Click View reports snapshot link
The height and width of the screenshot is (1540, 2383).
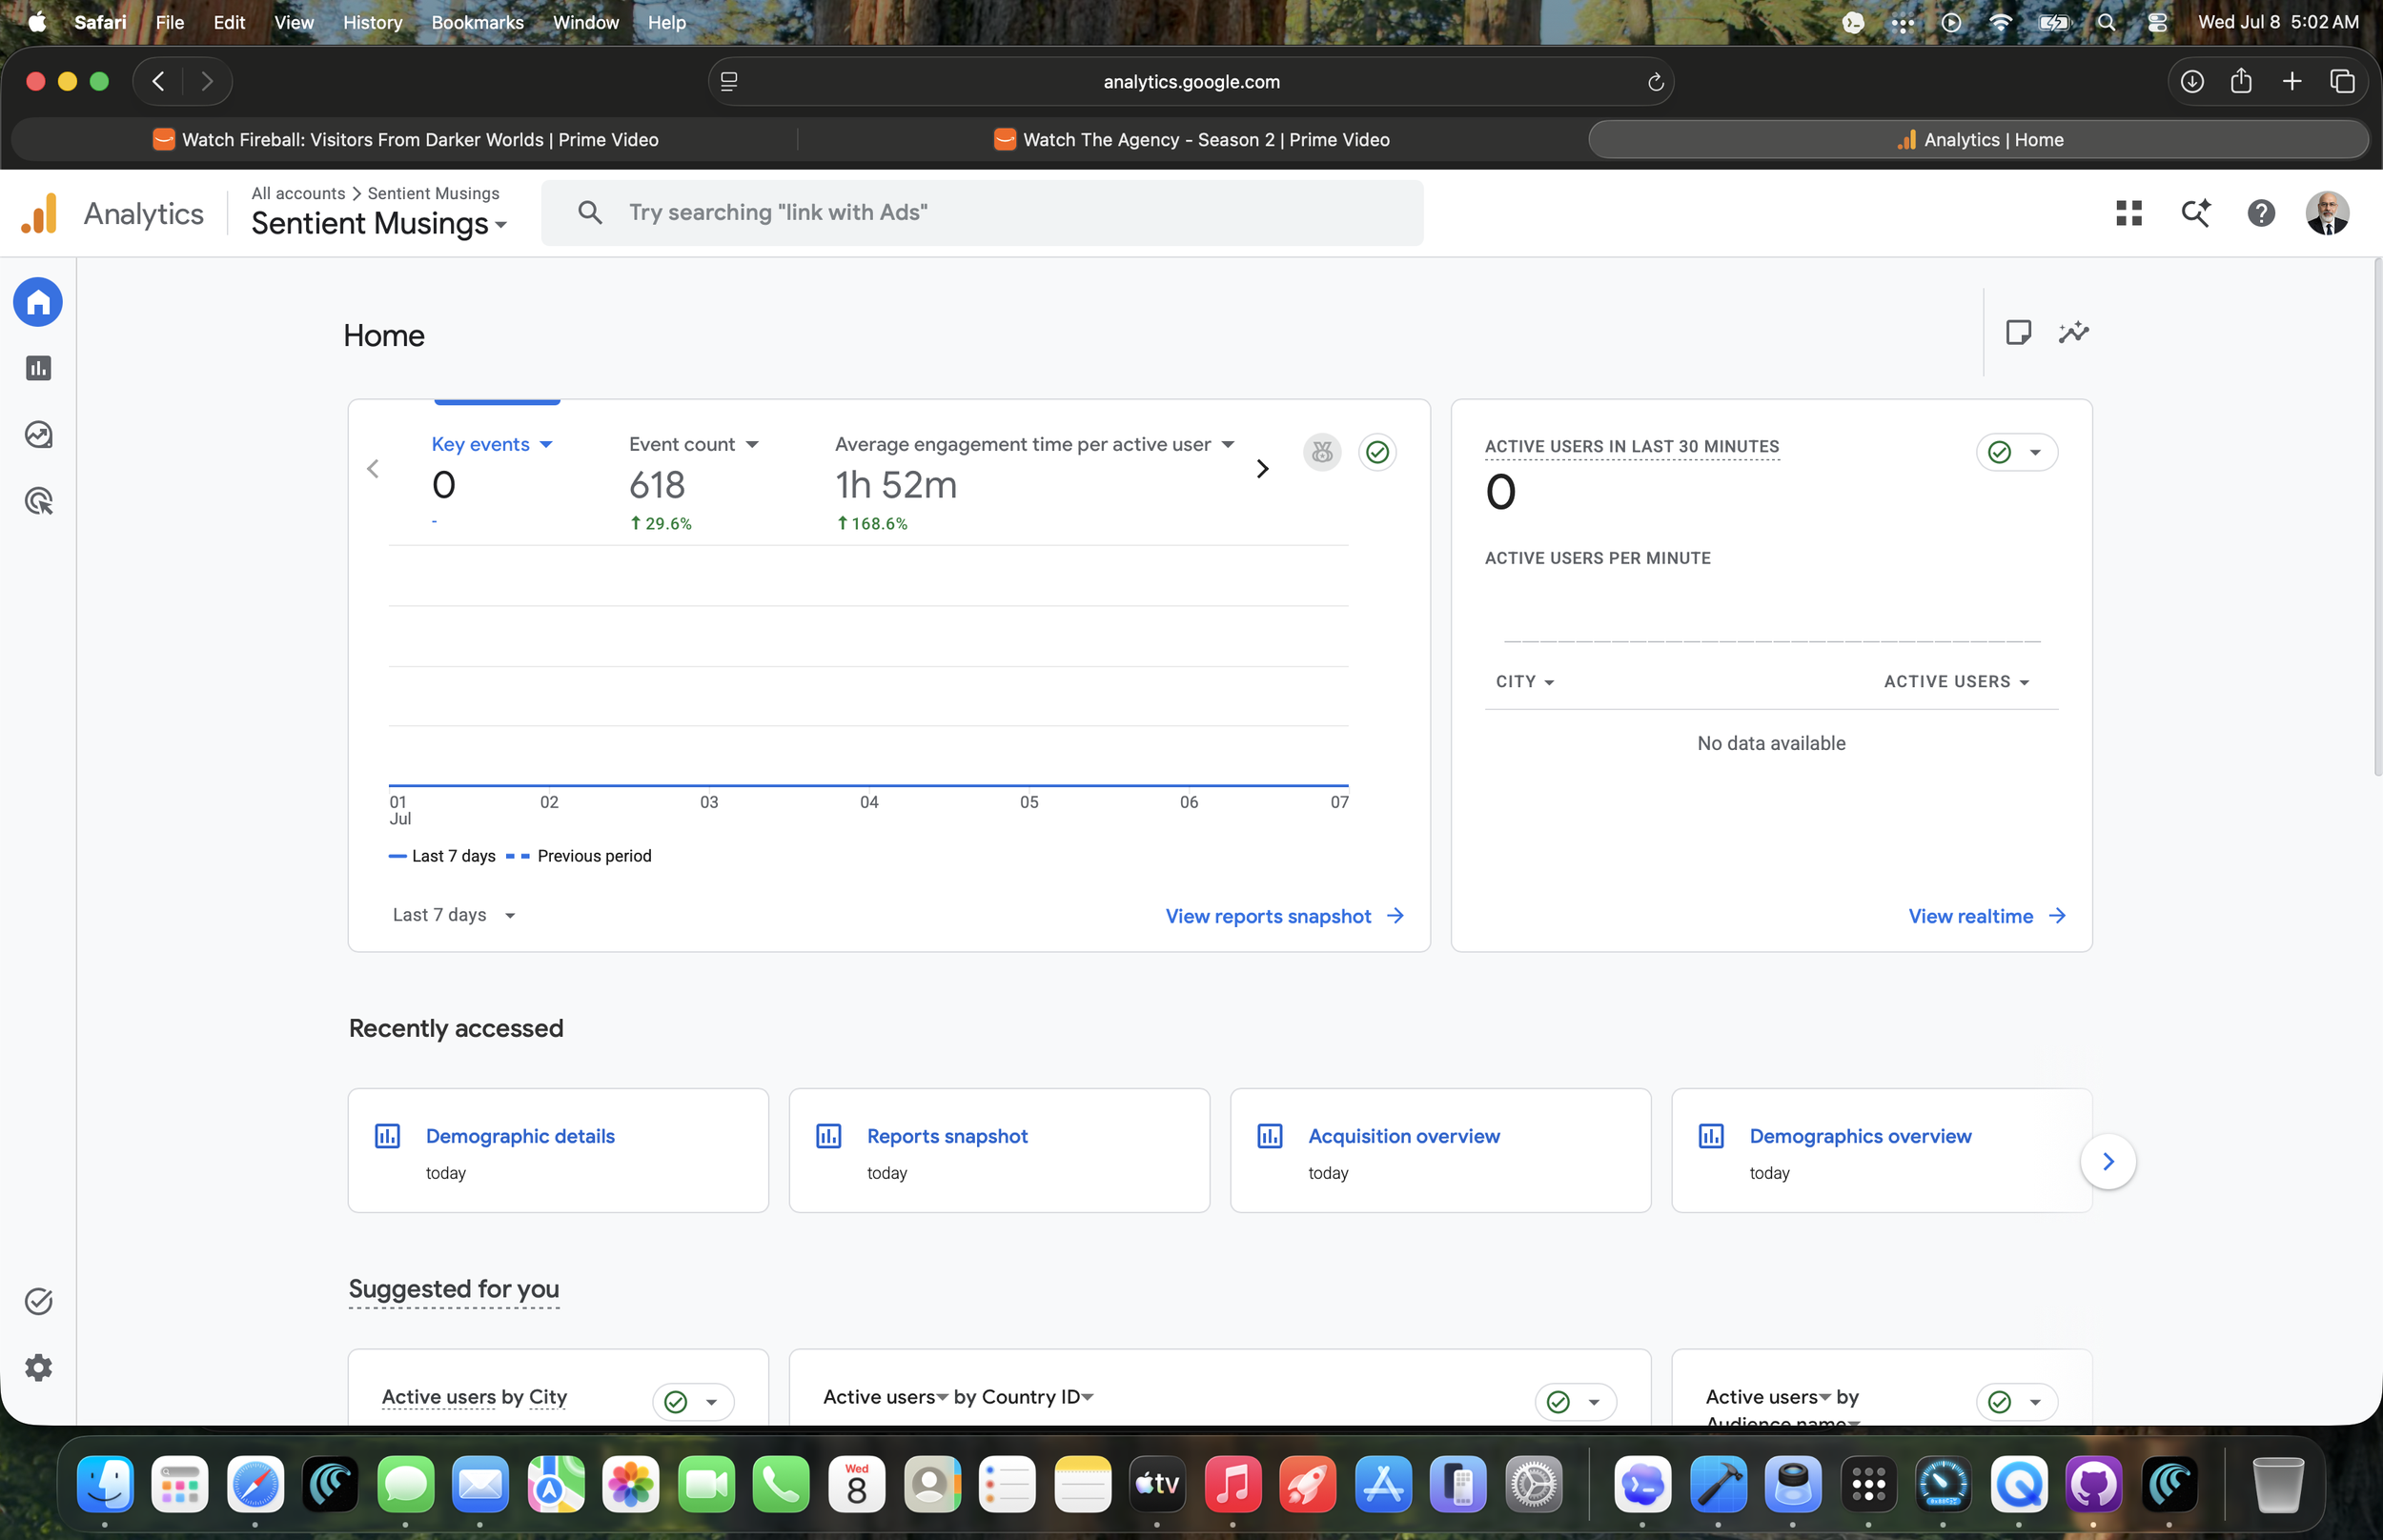tap(1285, 916)
